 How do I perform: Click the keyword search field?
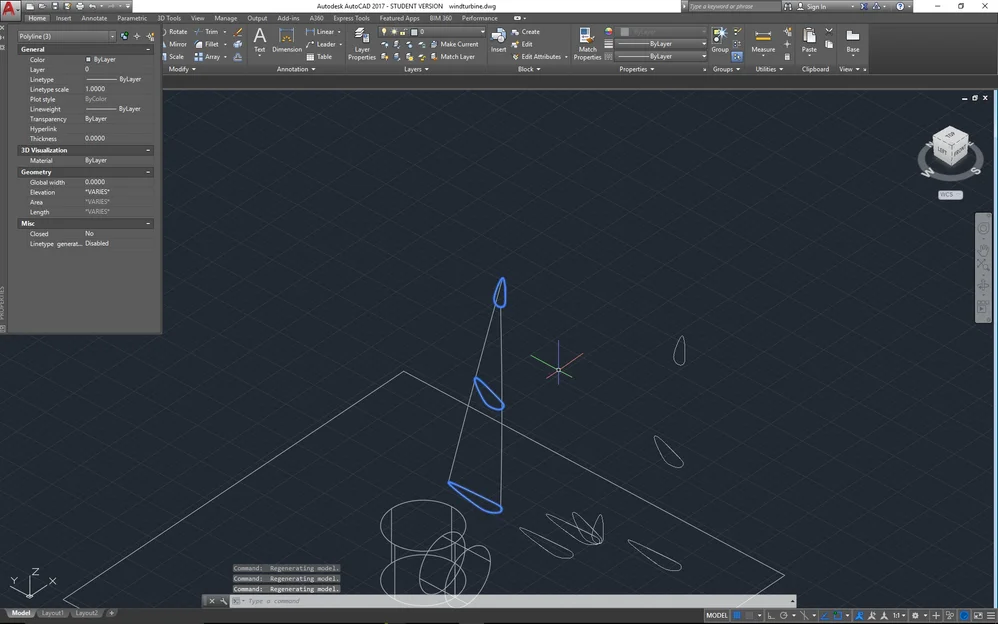pyautogui.click(x=732, y=6)
